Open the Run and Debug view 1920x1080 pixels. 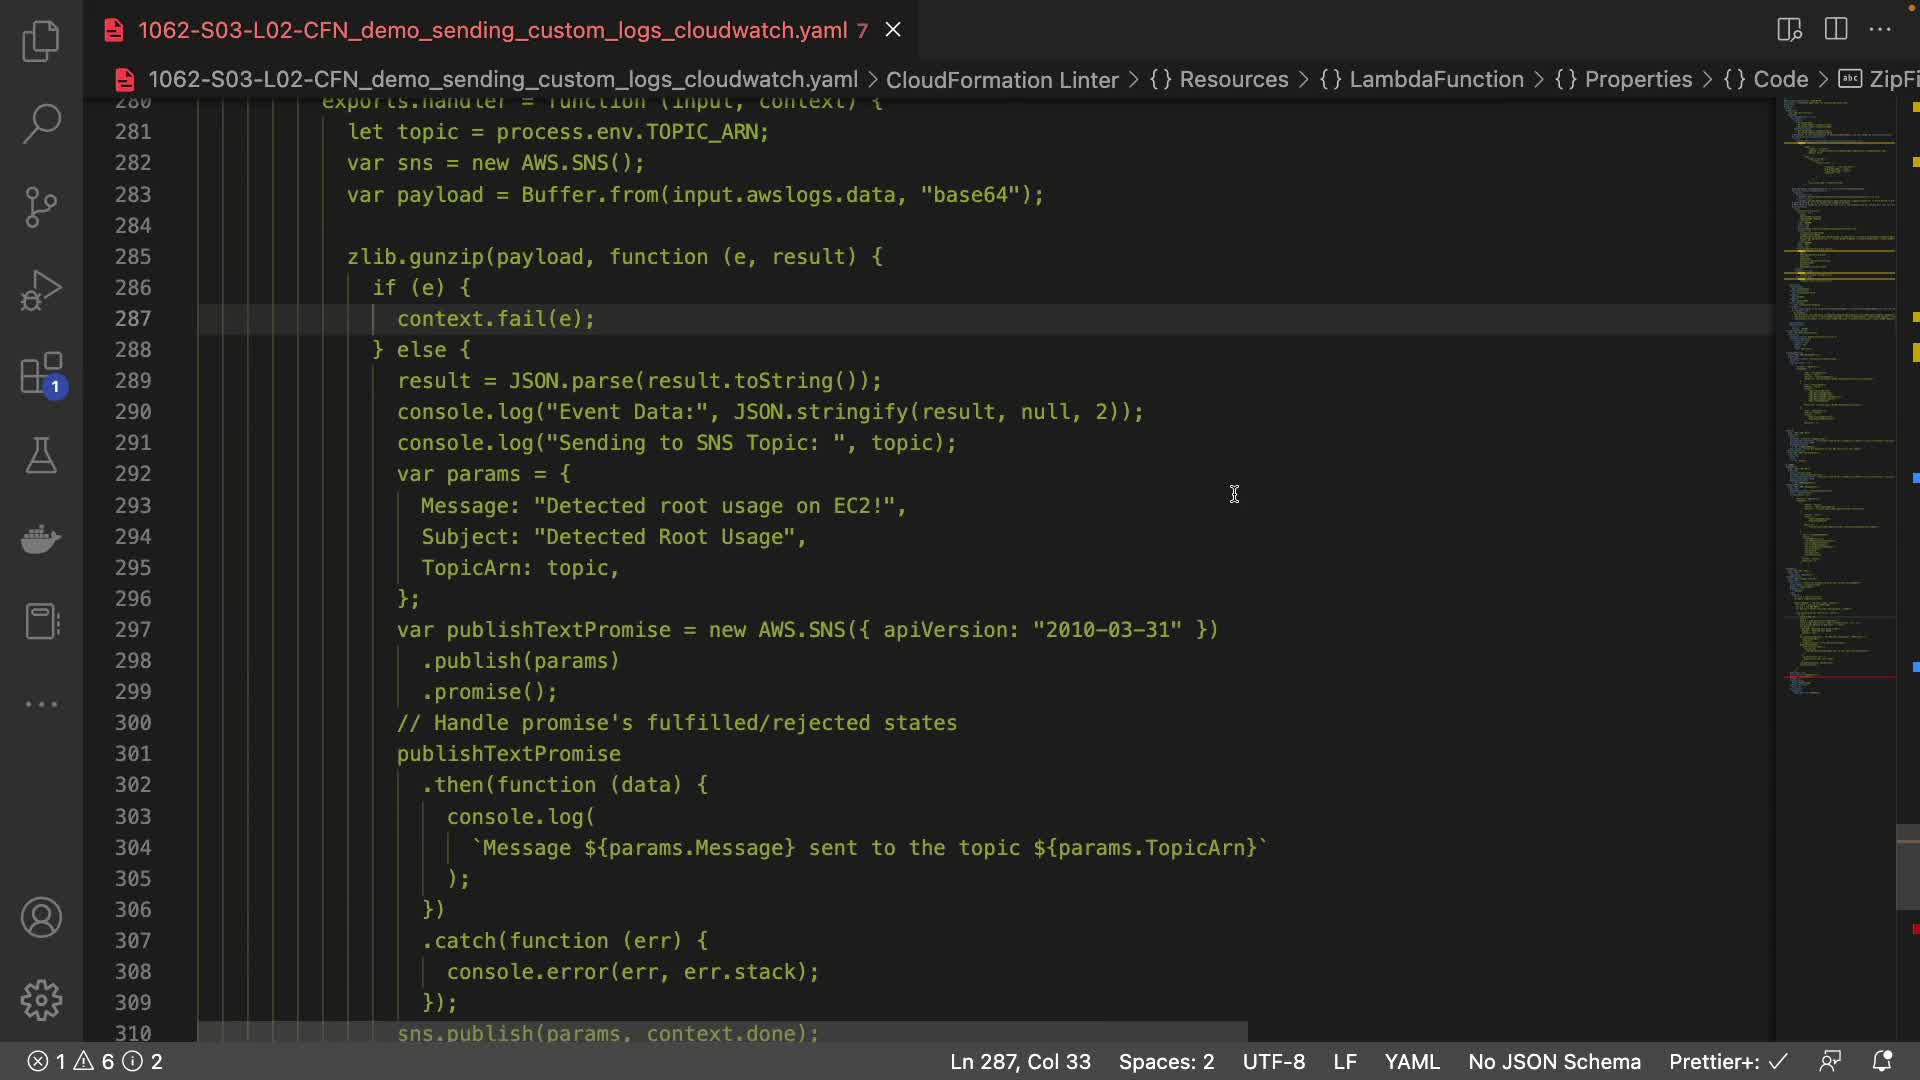tap(41, 291)
